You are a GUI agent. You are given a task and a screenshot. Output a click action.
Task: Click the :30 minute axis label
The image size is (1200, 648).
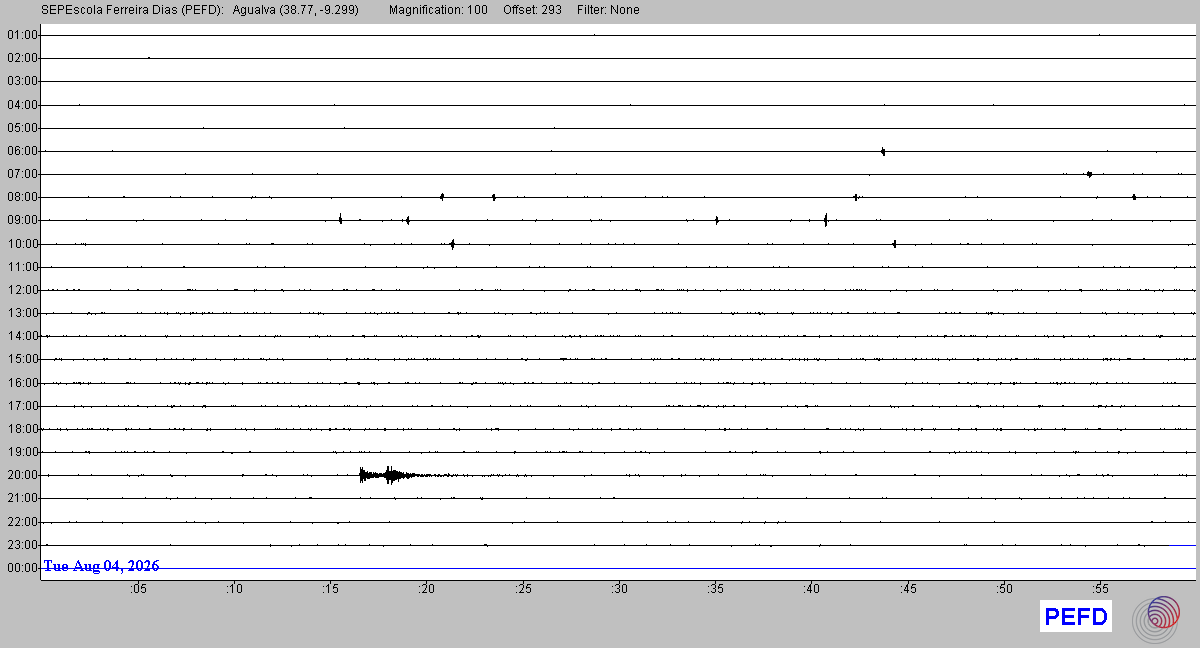(x=620, y=589)
